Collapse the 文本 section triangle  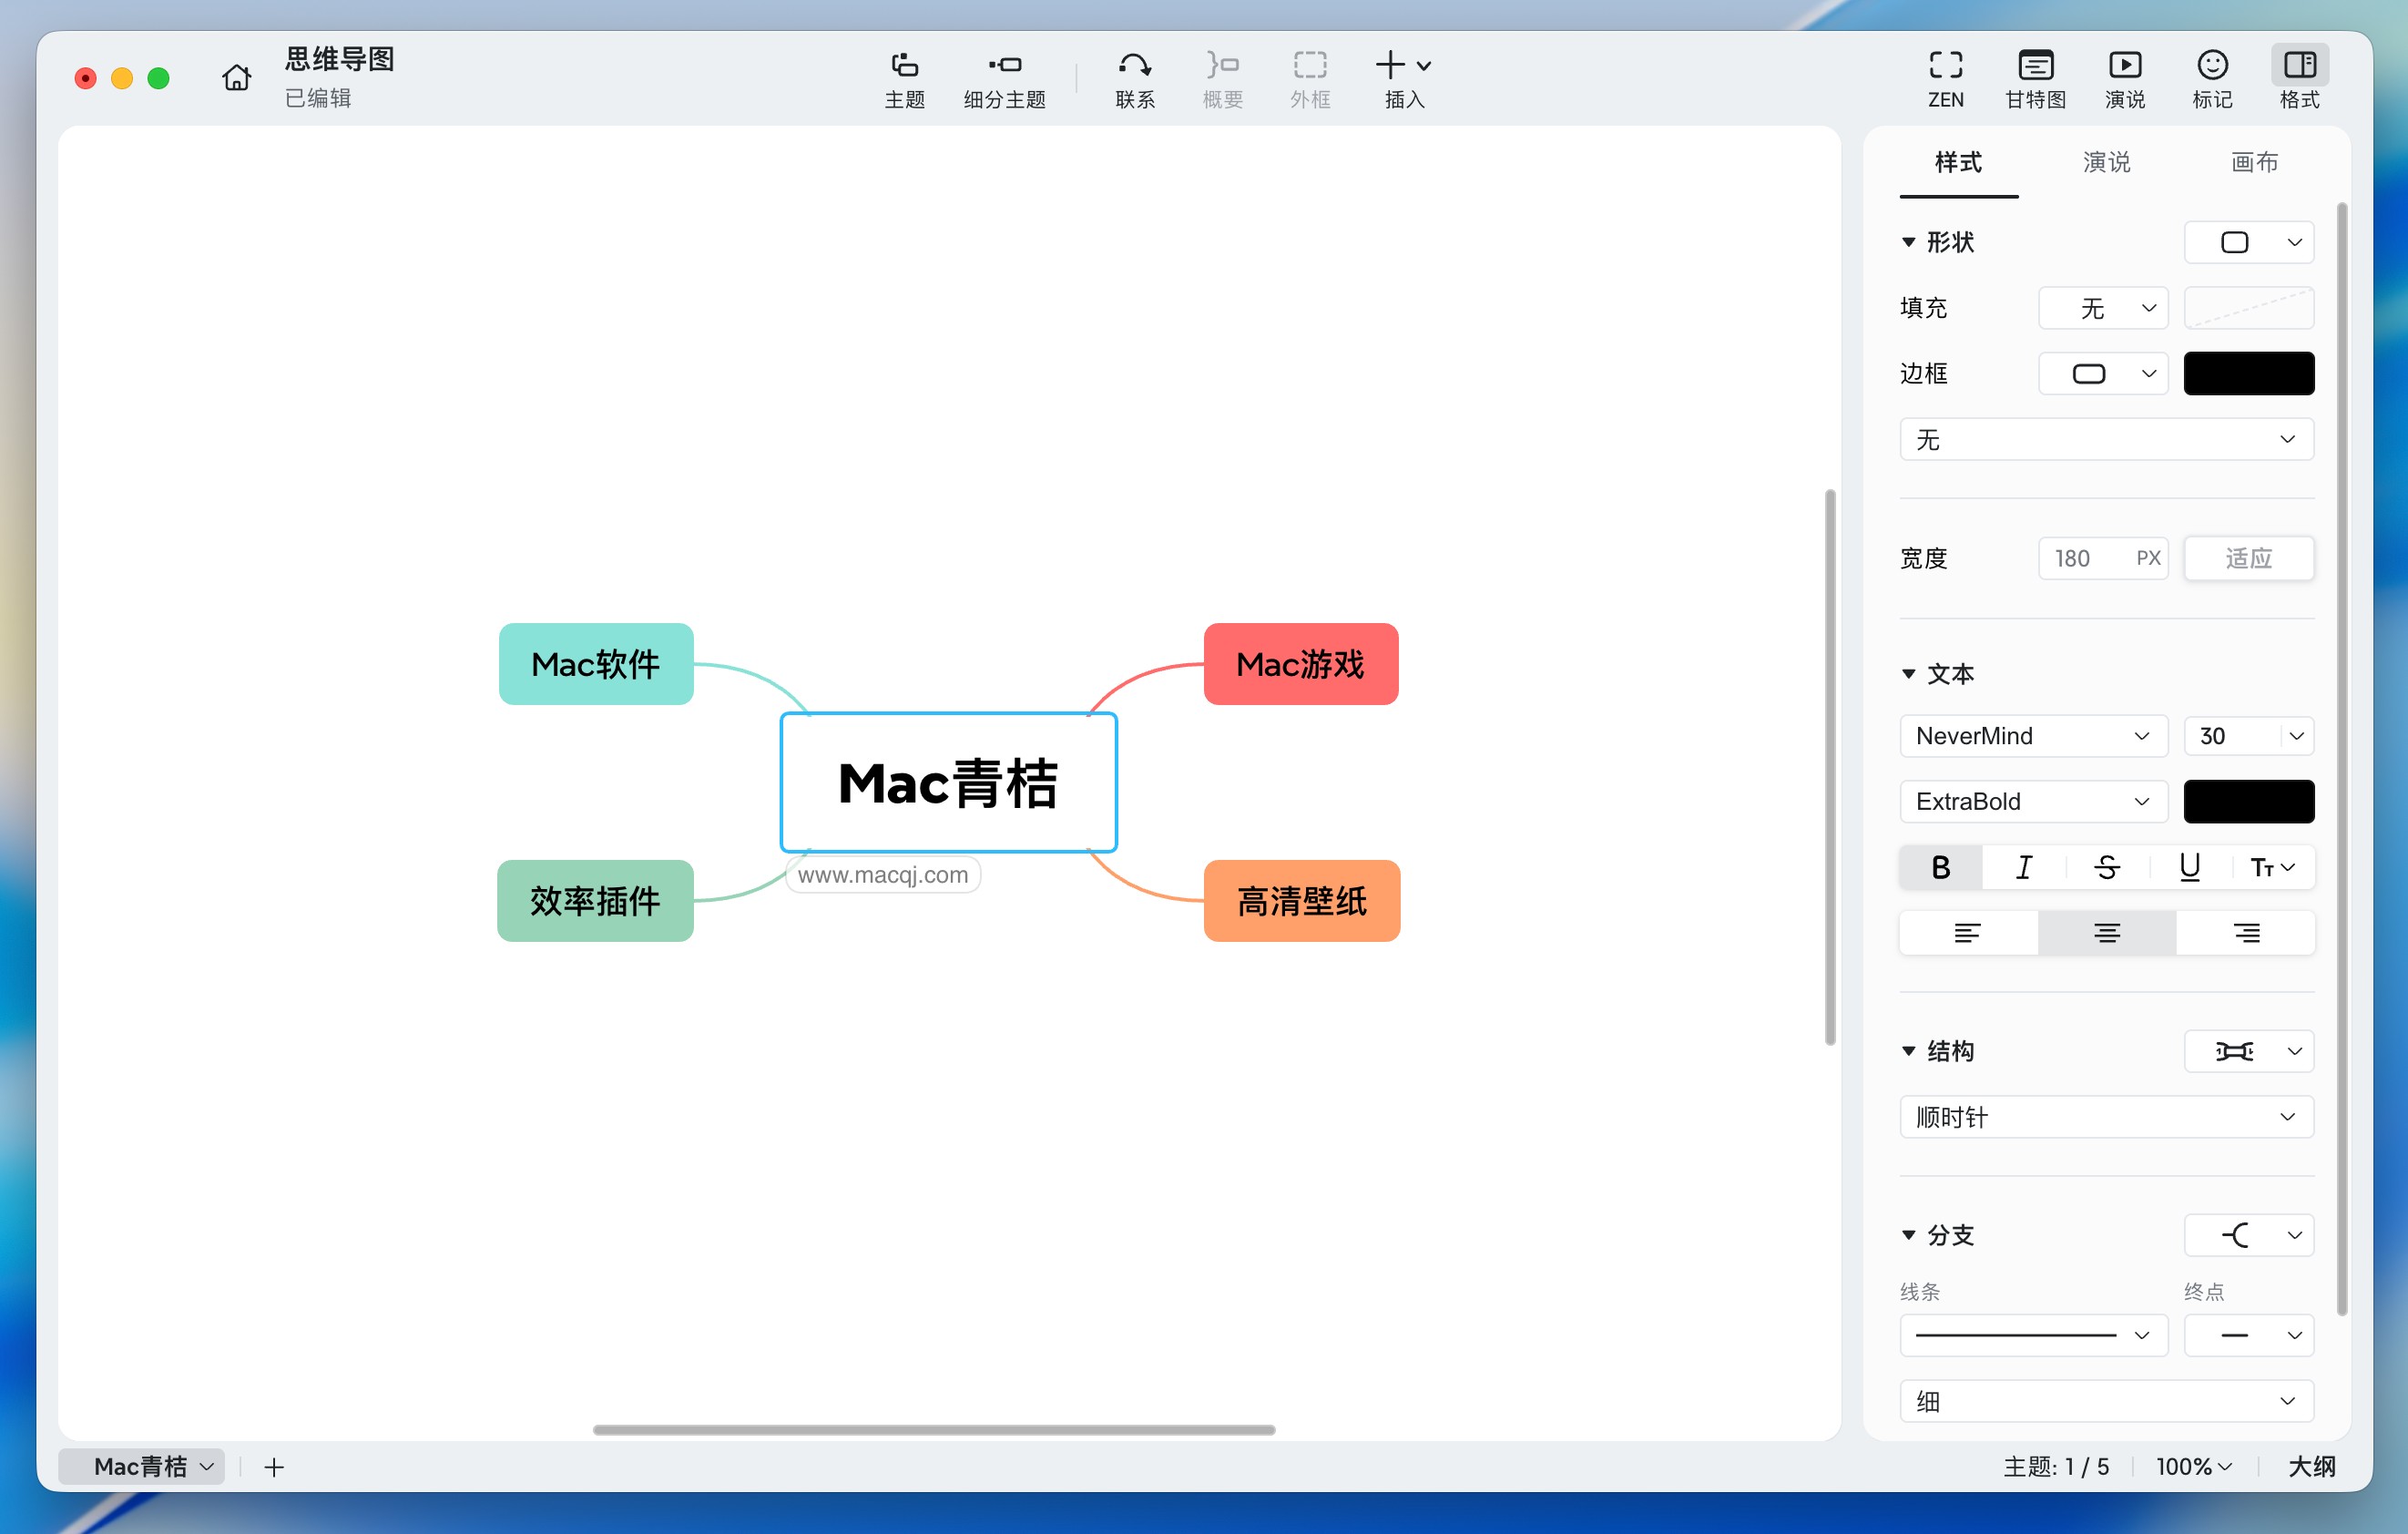1908,674
